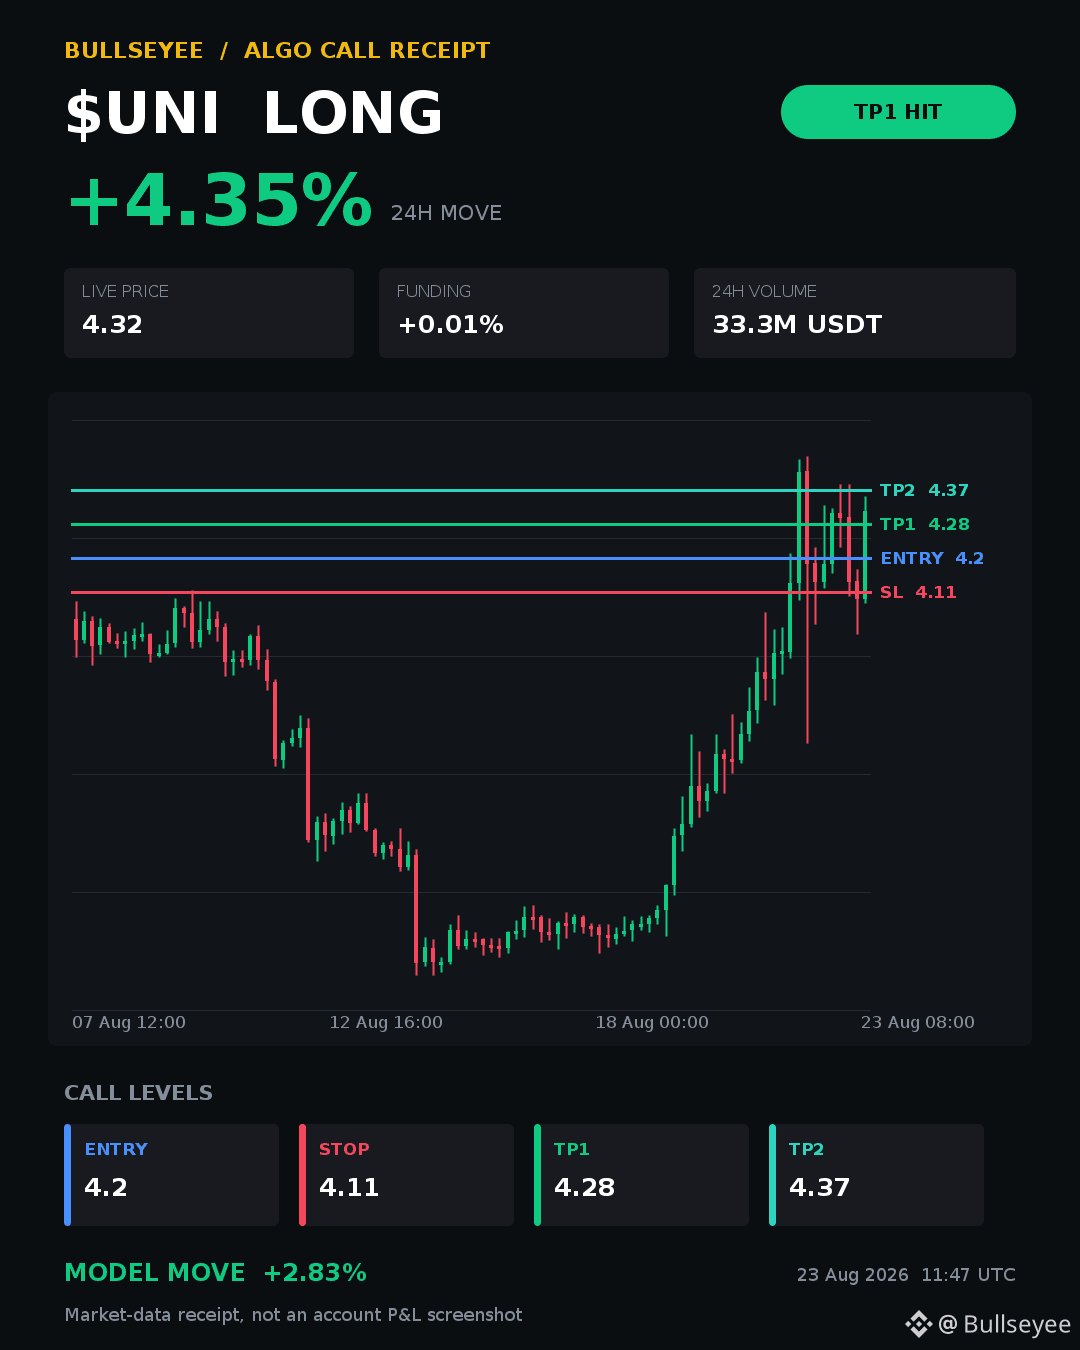The height and width of the screenshot is (1350, 1080).
Task: Select the FUNDING card showing +0.01%
Action: click(x=524, y=313)
